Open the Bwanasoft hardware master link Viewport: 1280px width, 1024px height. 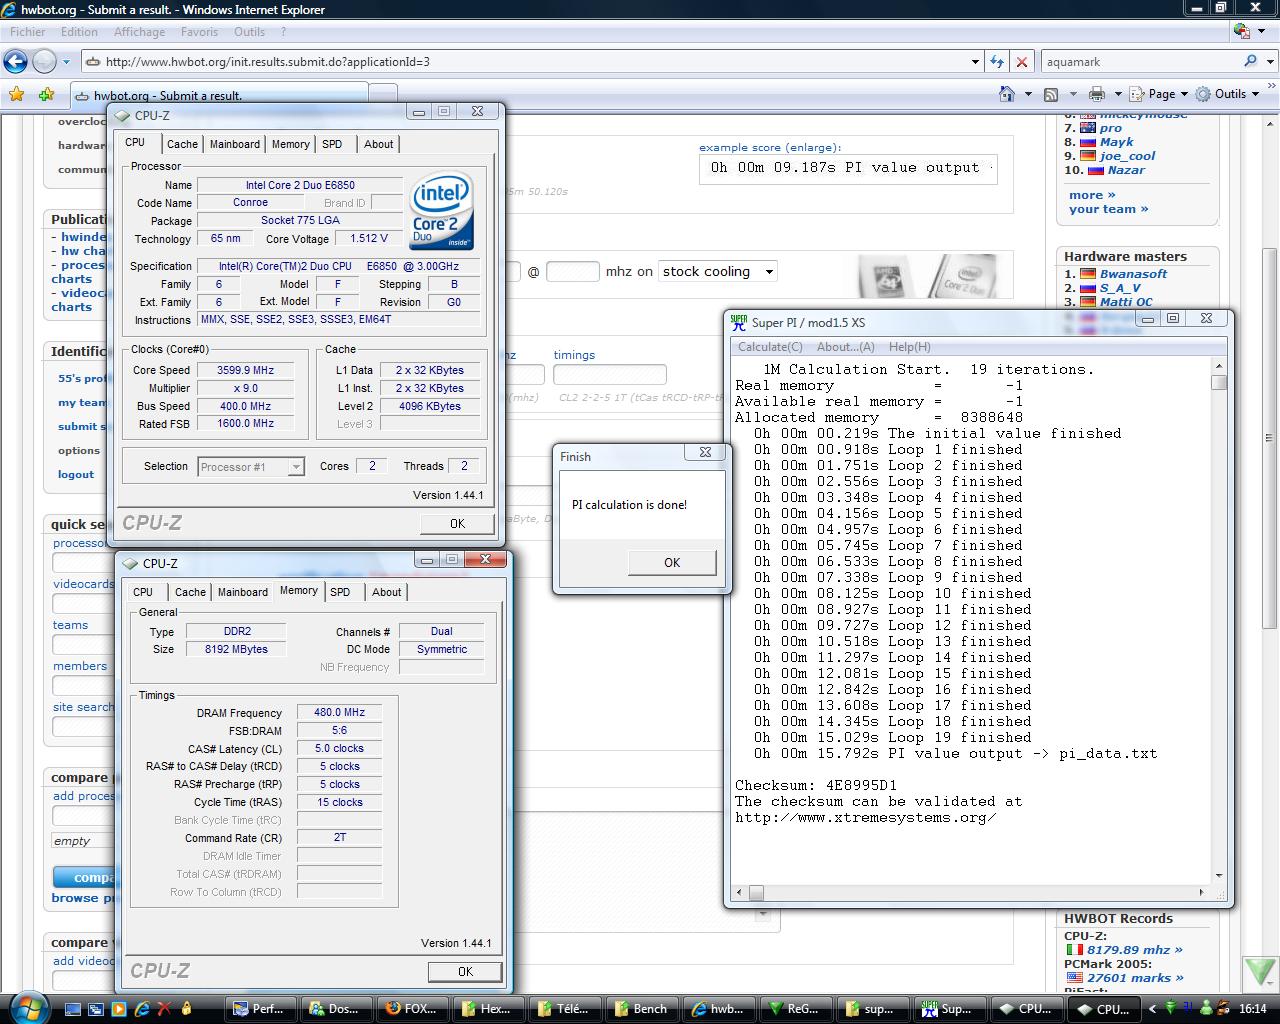click(x=1133, y=273)
